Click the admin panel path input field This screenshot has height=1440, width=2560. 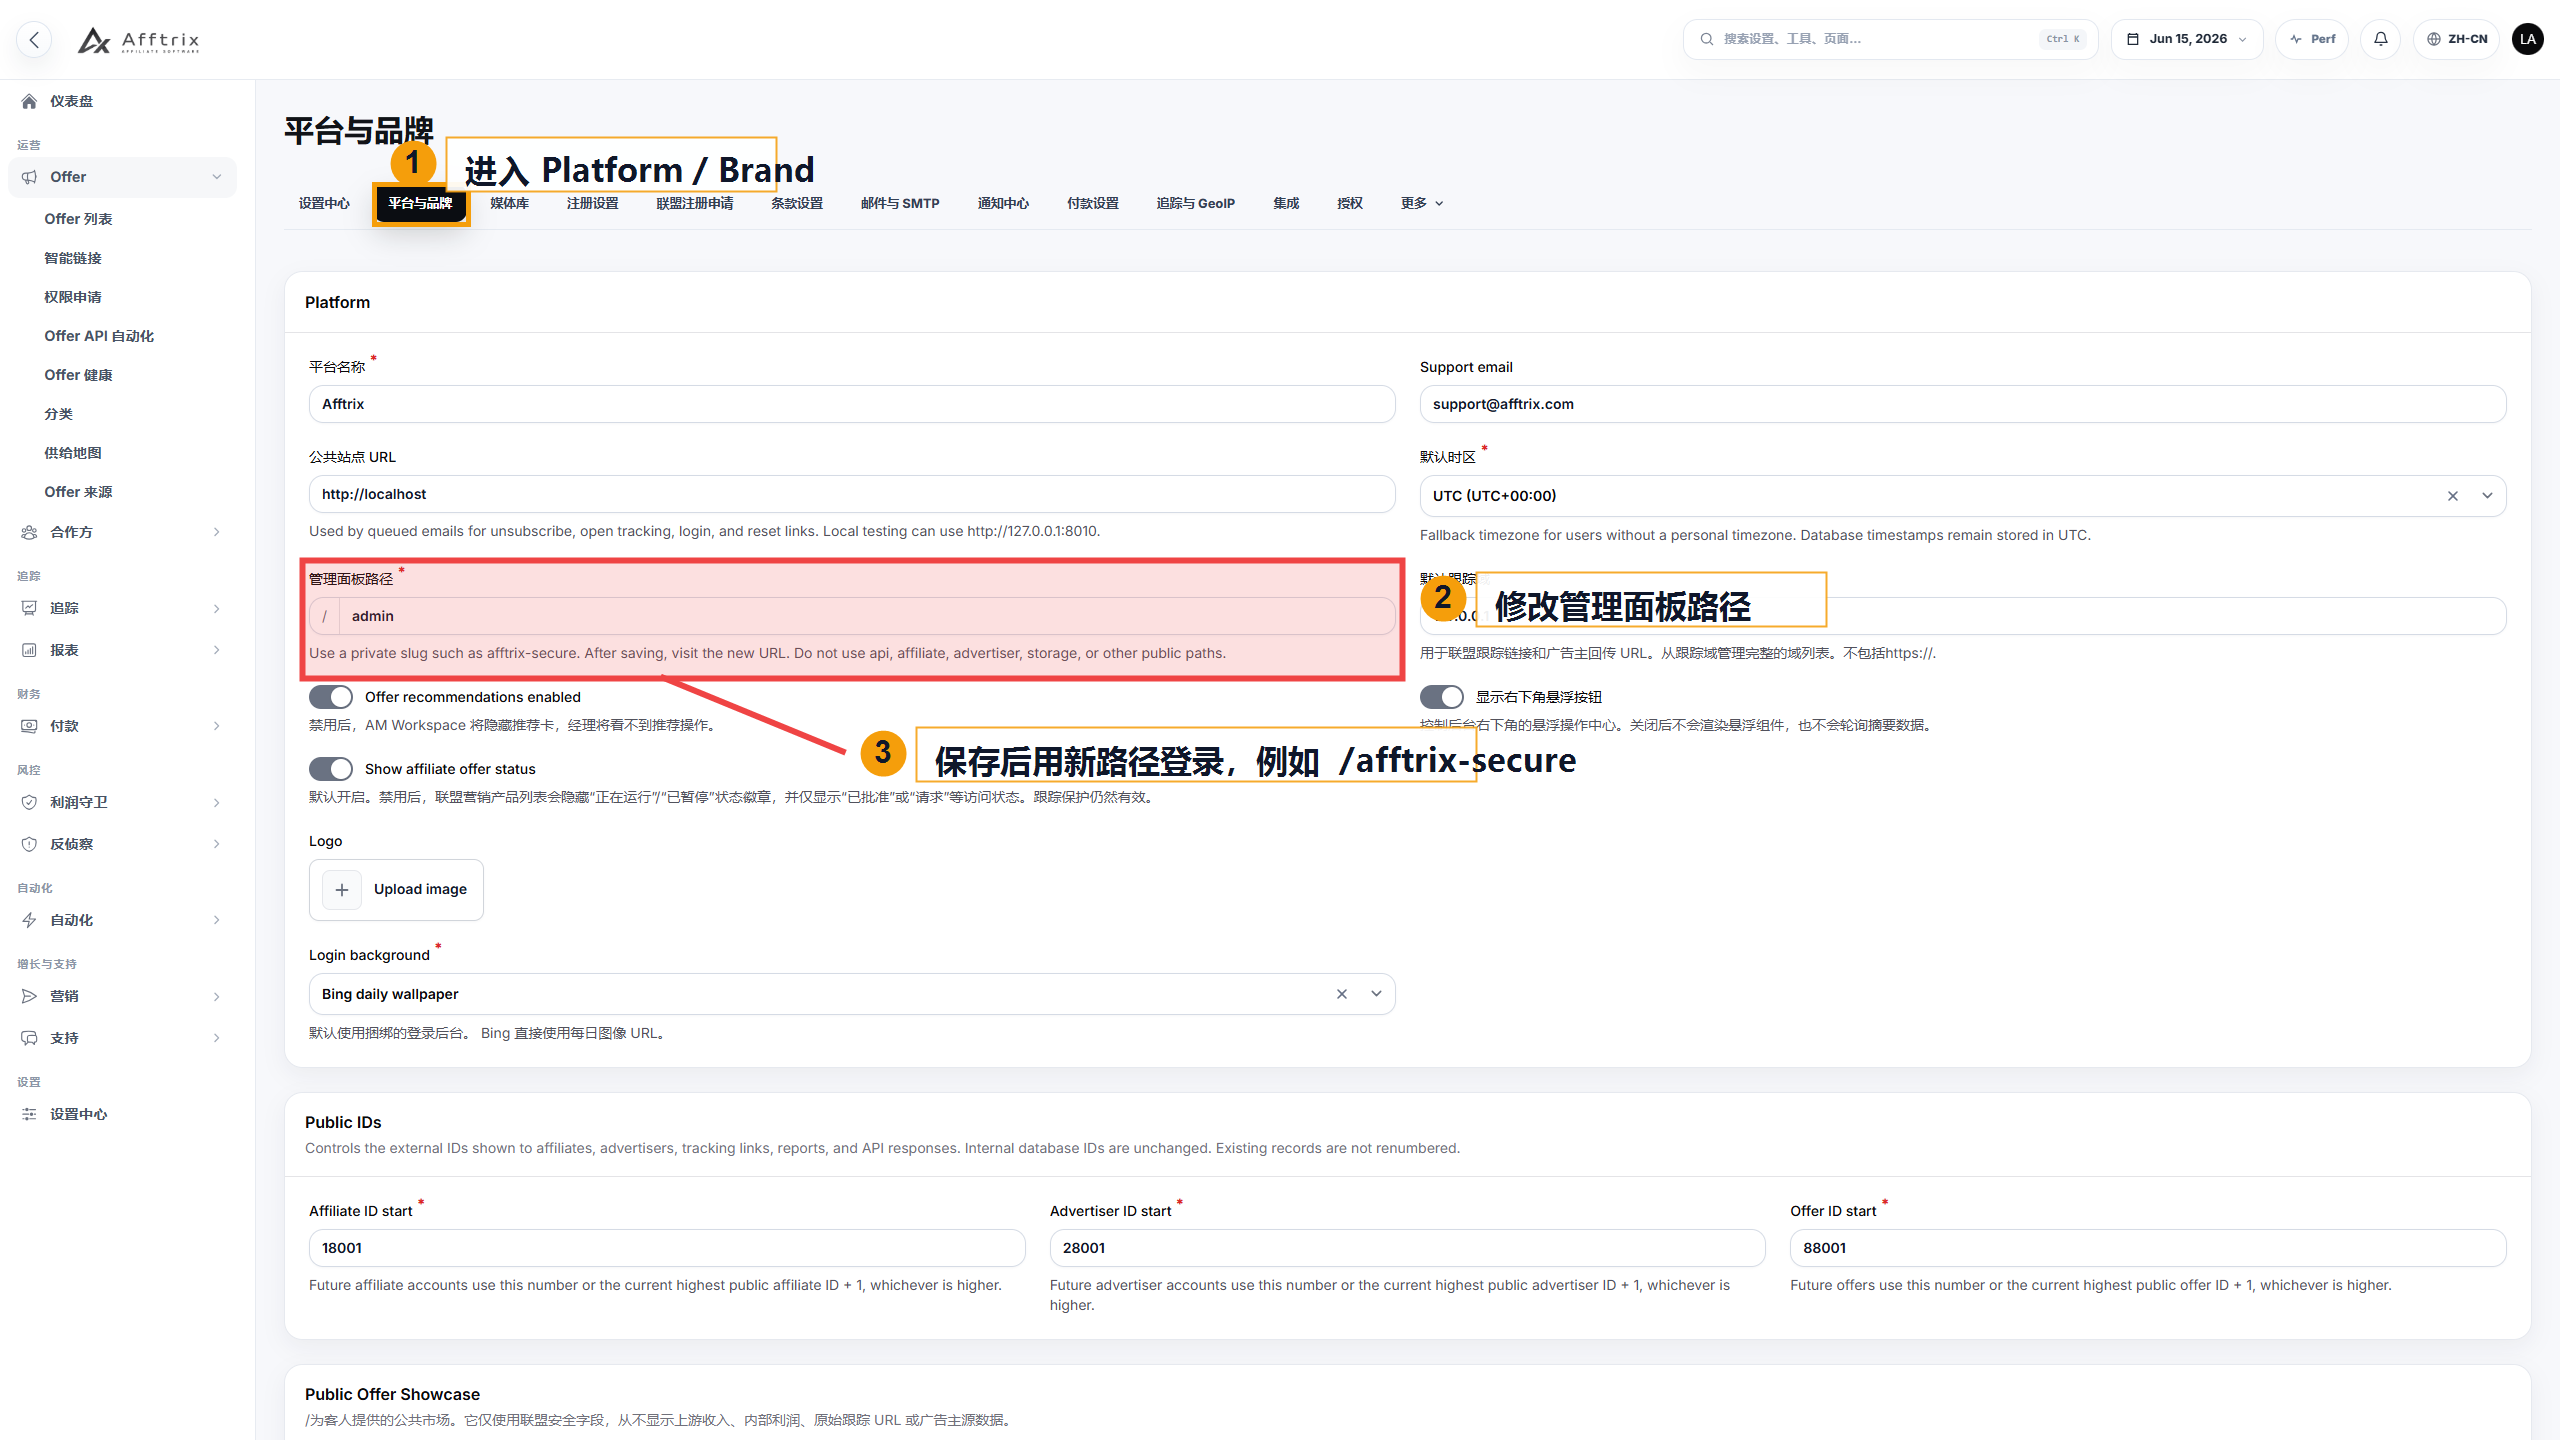[x=867, y=616]
